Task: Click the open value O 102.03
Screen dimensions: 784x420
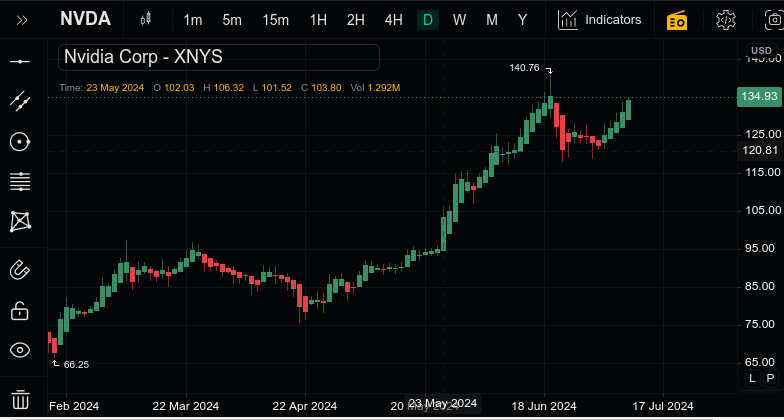Action: click(174, 88)
